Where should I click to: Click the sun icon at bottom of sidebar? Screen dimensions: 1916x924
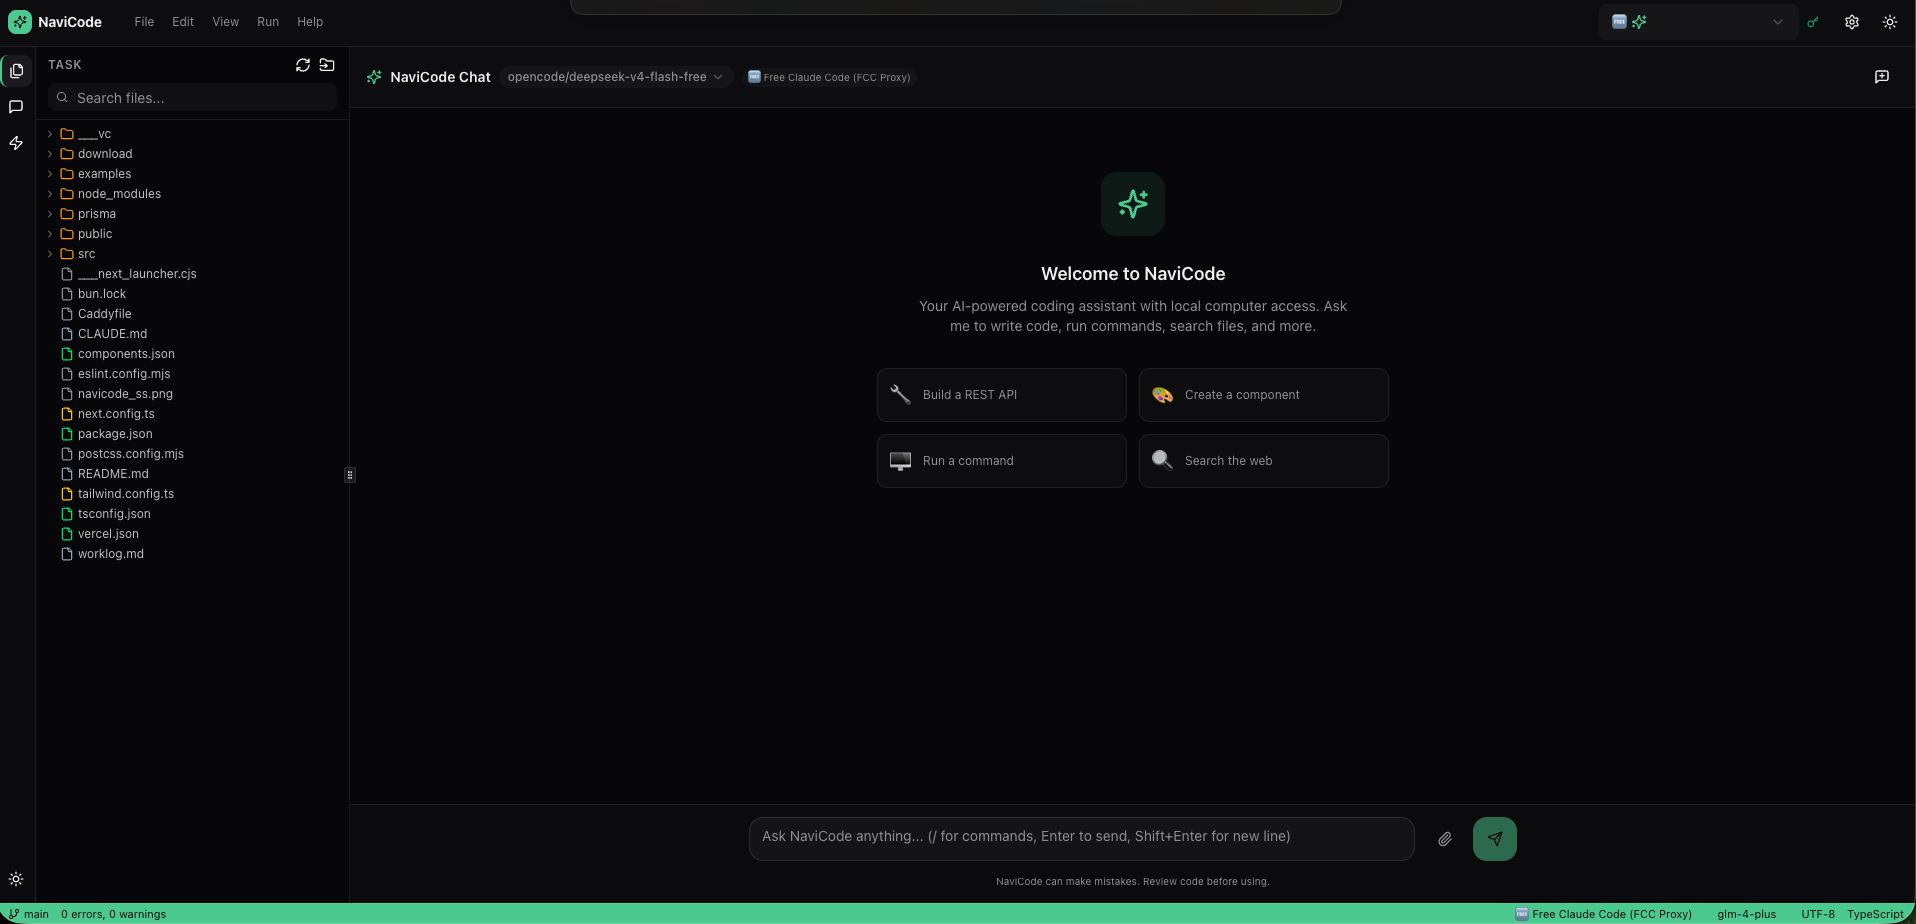tap(16, 879)
